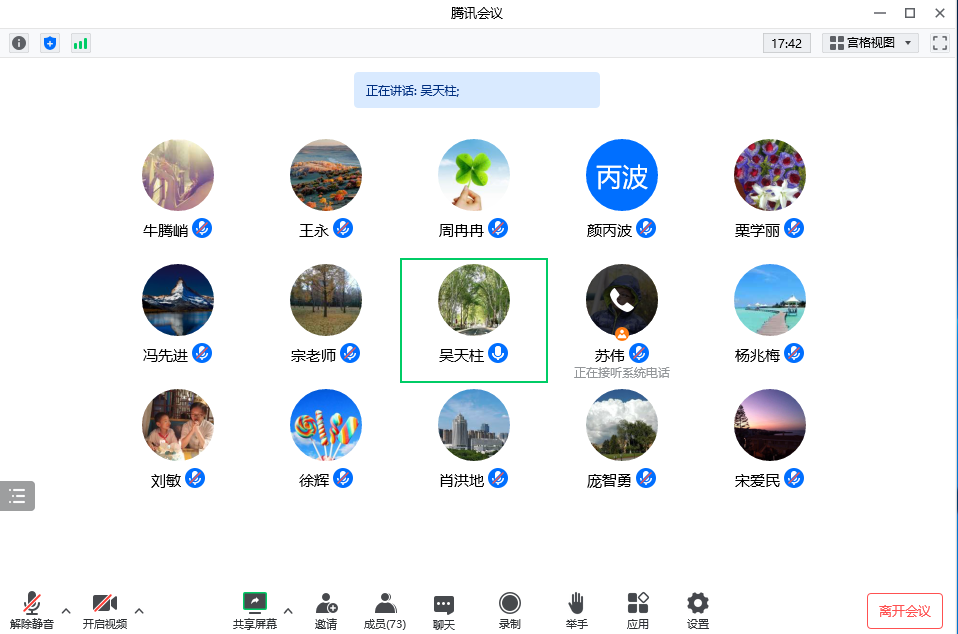The width and height of the screenshot is (958, 634).
Task: Click muted mic icon next to 肖洪地
Action: (x=498, y=478)
